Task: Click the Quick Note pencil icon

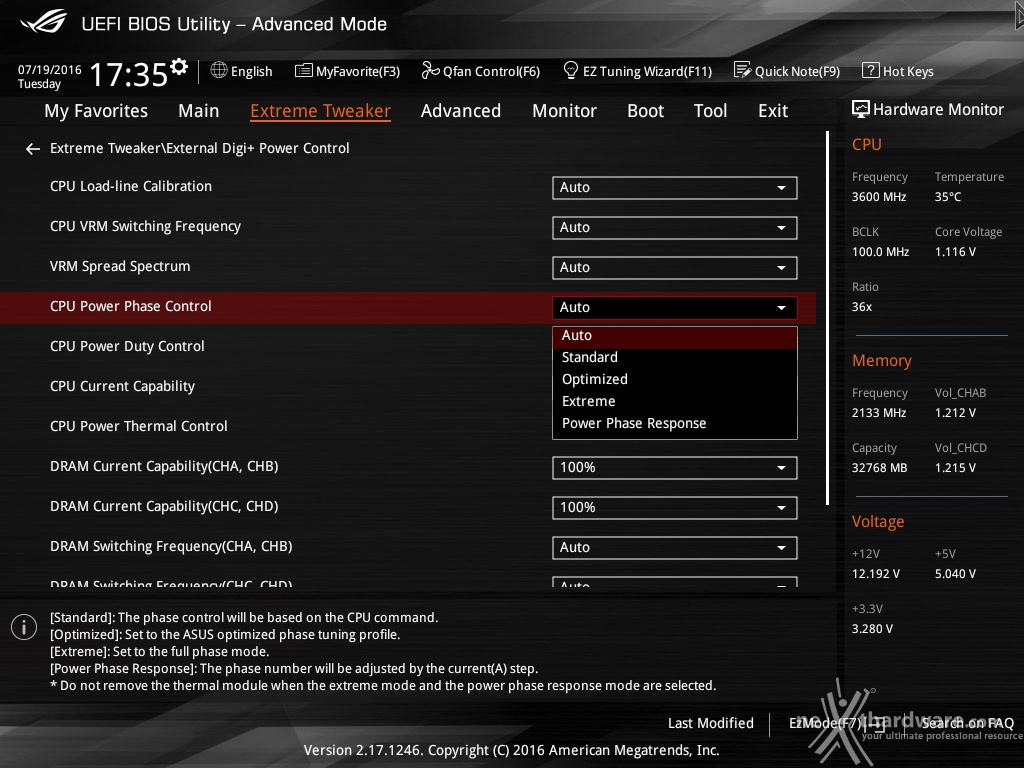Action: coord(742,70)
